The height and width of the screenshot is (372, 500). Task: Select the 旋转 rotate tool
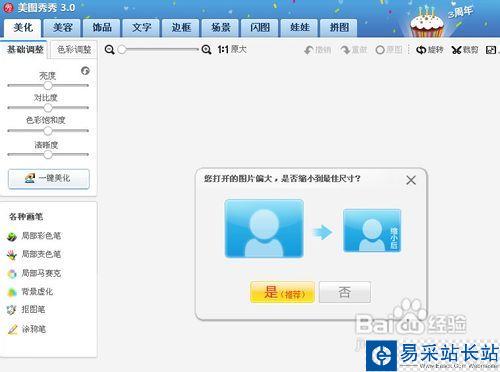coord(430,50)
